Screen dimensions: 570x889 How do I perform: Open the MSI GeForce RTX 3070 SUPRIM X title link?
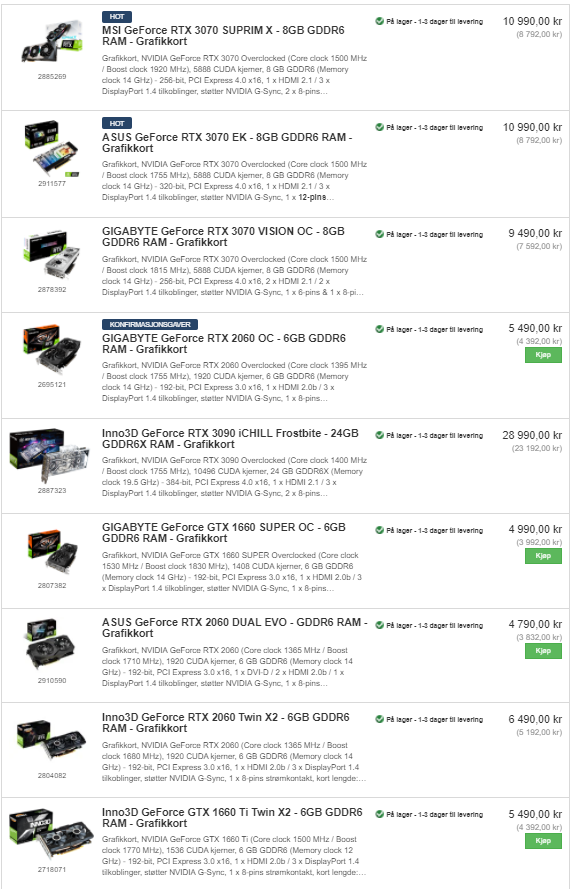click(223, 36)
